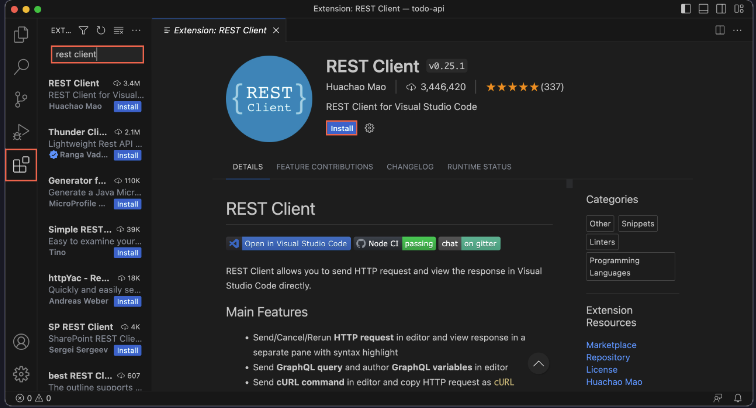Image resolution: width=756 pixels, height=408 pixels.
Task: Select the Extension: REST Client editor tab
Action: 219,30
